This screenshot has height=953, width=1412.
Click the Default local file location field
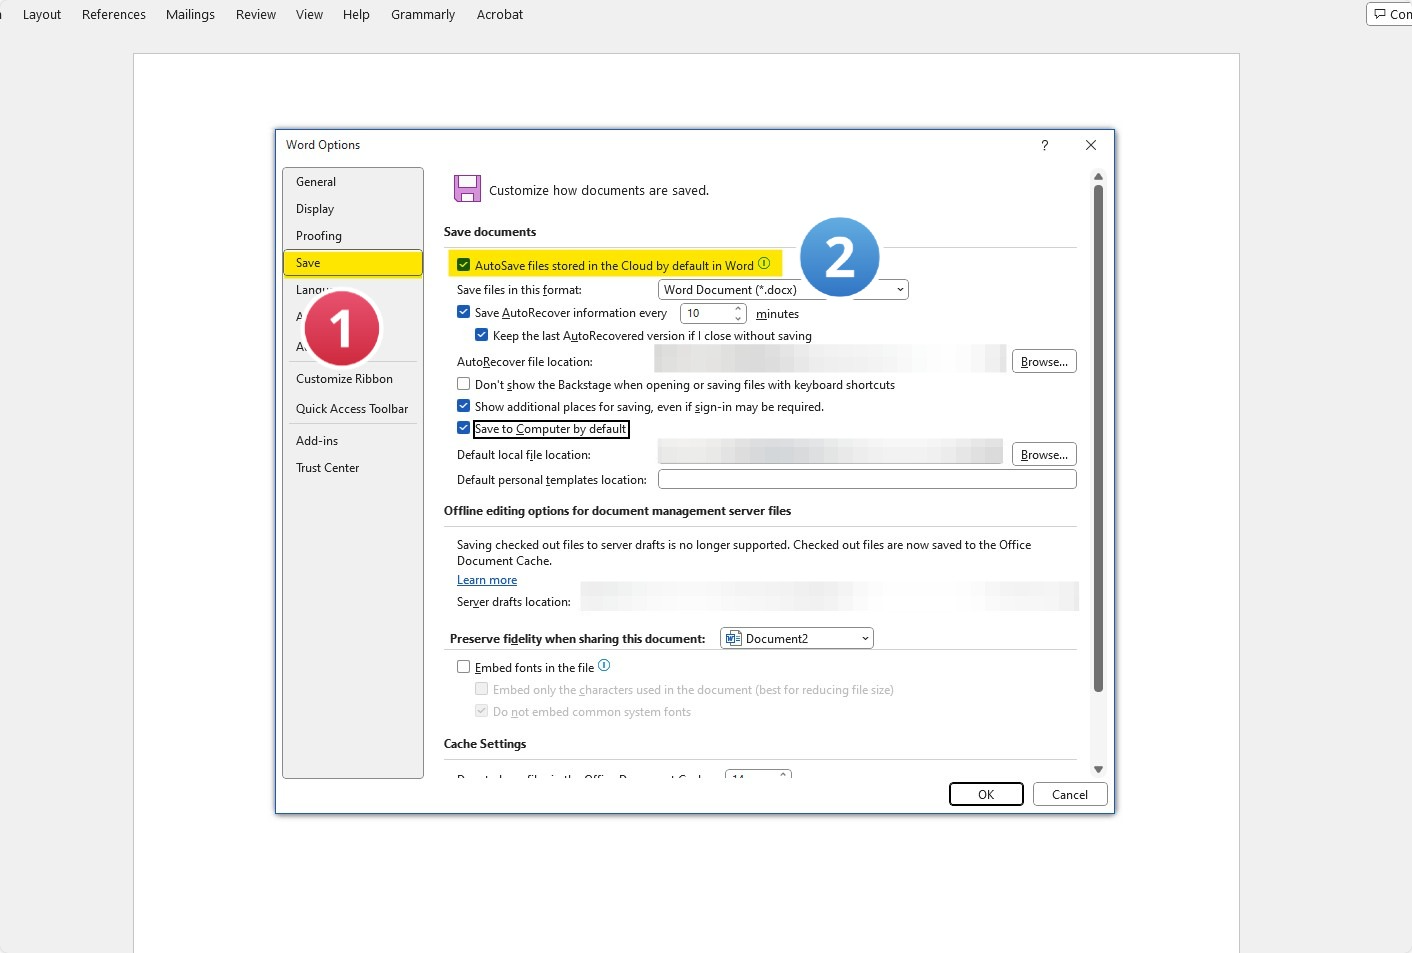coord(830,452)
